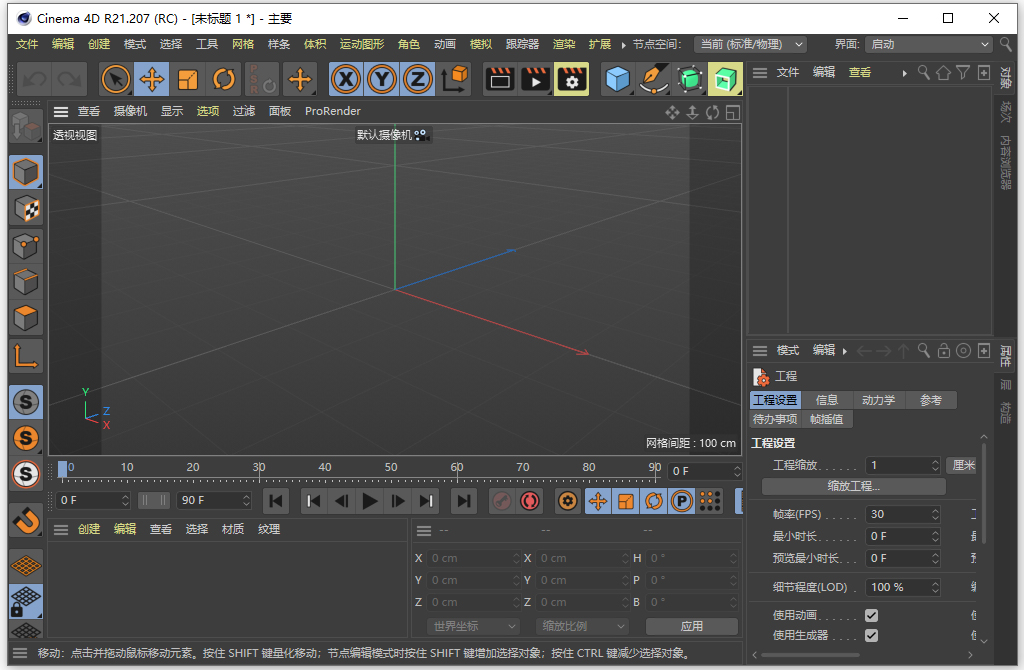
Task: Open the 界面 layout dropdown
Action: (930, 44)
